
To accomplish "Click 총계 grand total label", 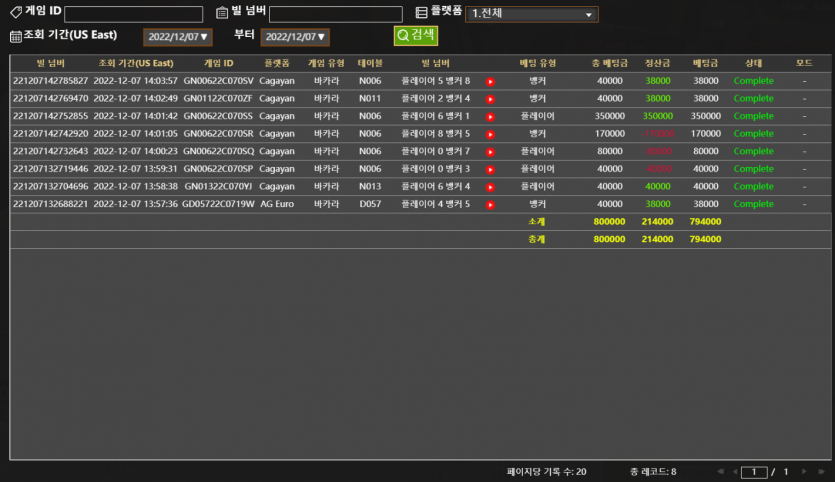I will [x=536, y=239].
